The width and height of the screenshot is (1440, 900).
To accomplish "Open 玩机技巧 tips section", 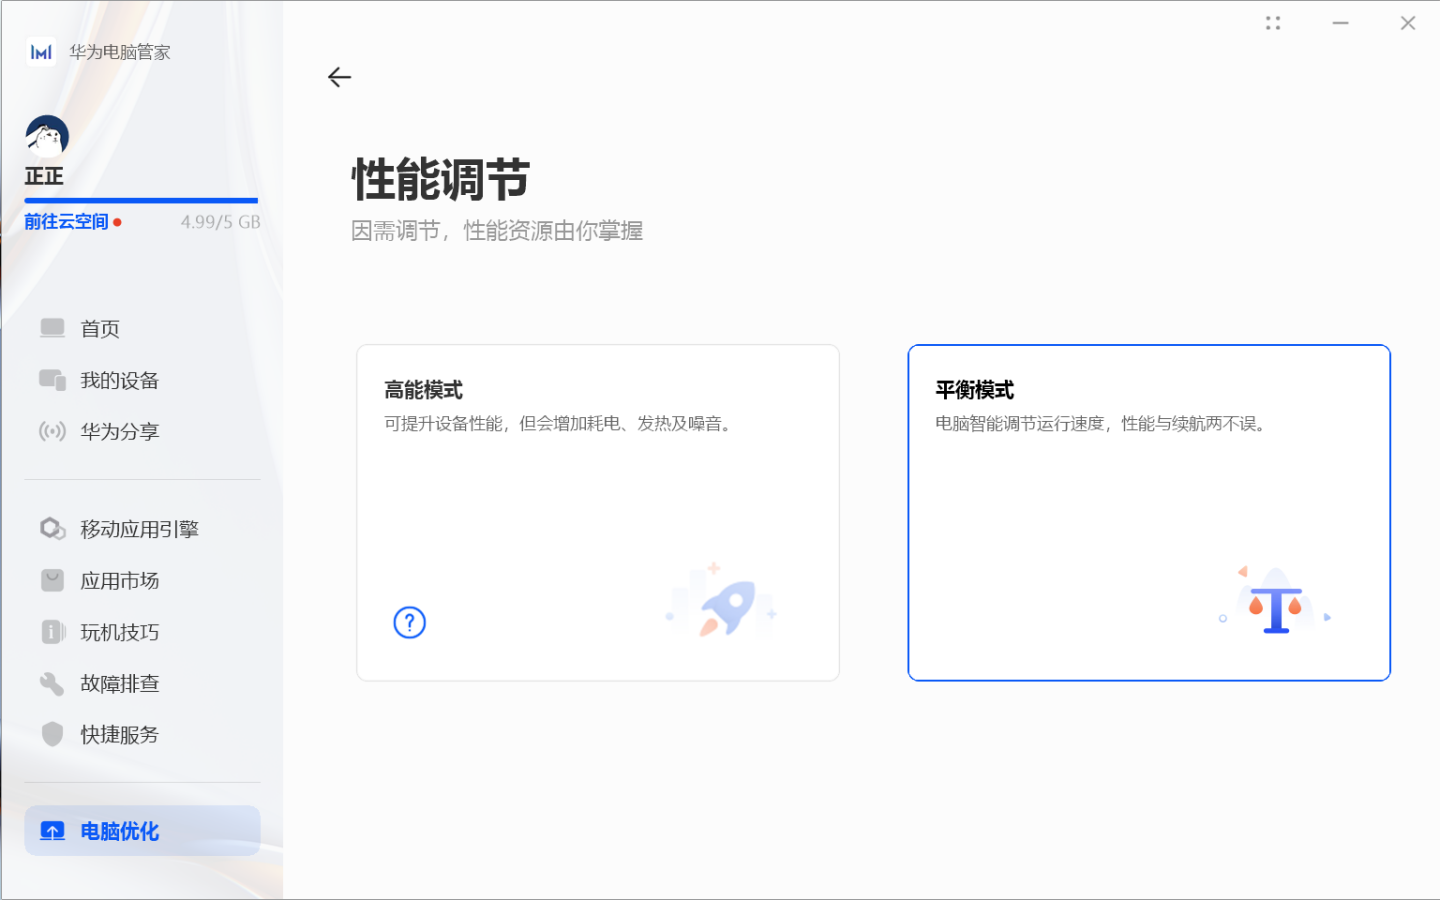I will [x=118, y=632].
